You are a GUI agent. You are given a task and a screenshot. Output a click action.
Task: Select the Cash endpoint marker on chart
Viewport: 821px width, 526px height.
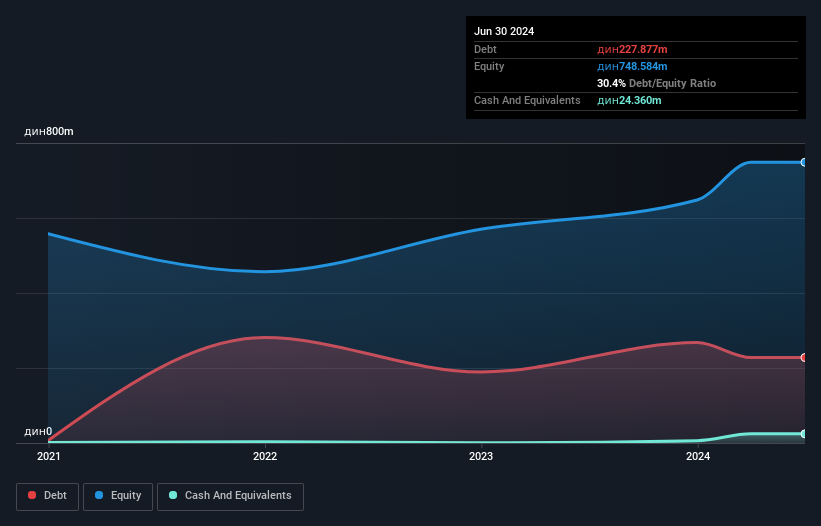click(x=804, y=434)
